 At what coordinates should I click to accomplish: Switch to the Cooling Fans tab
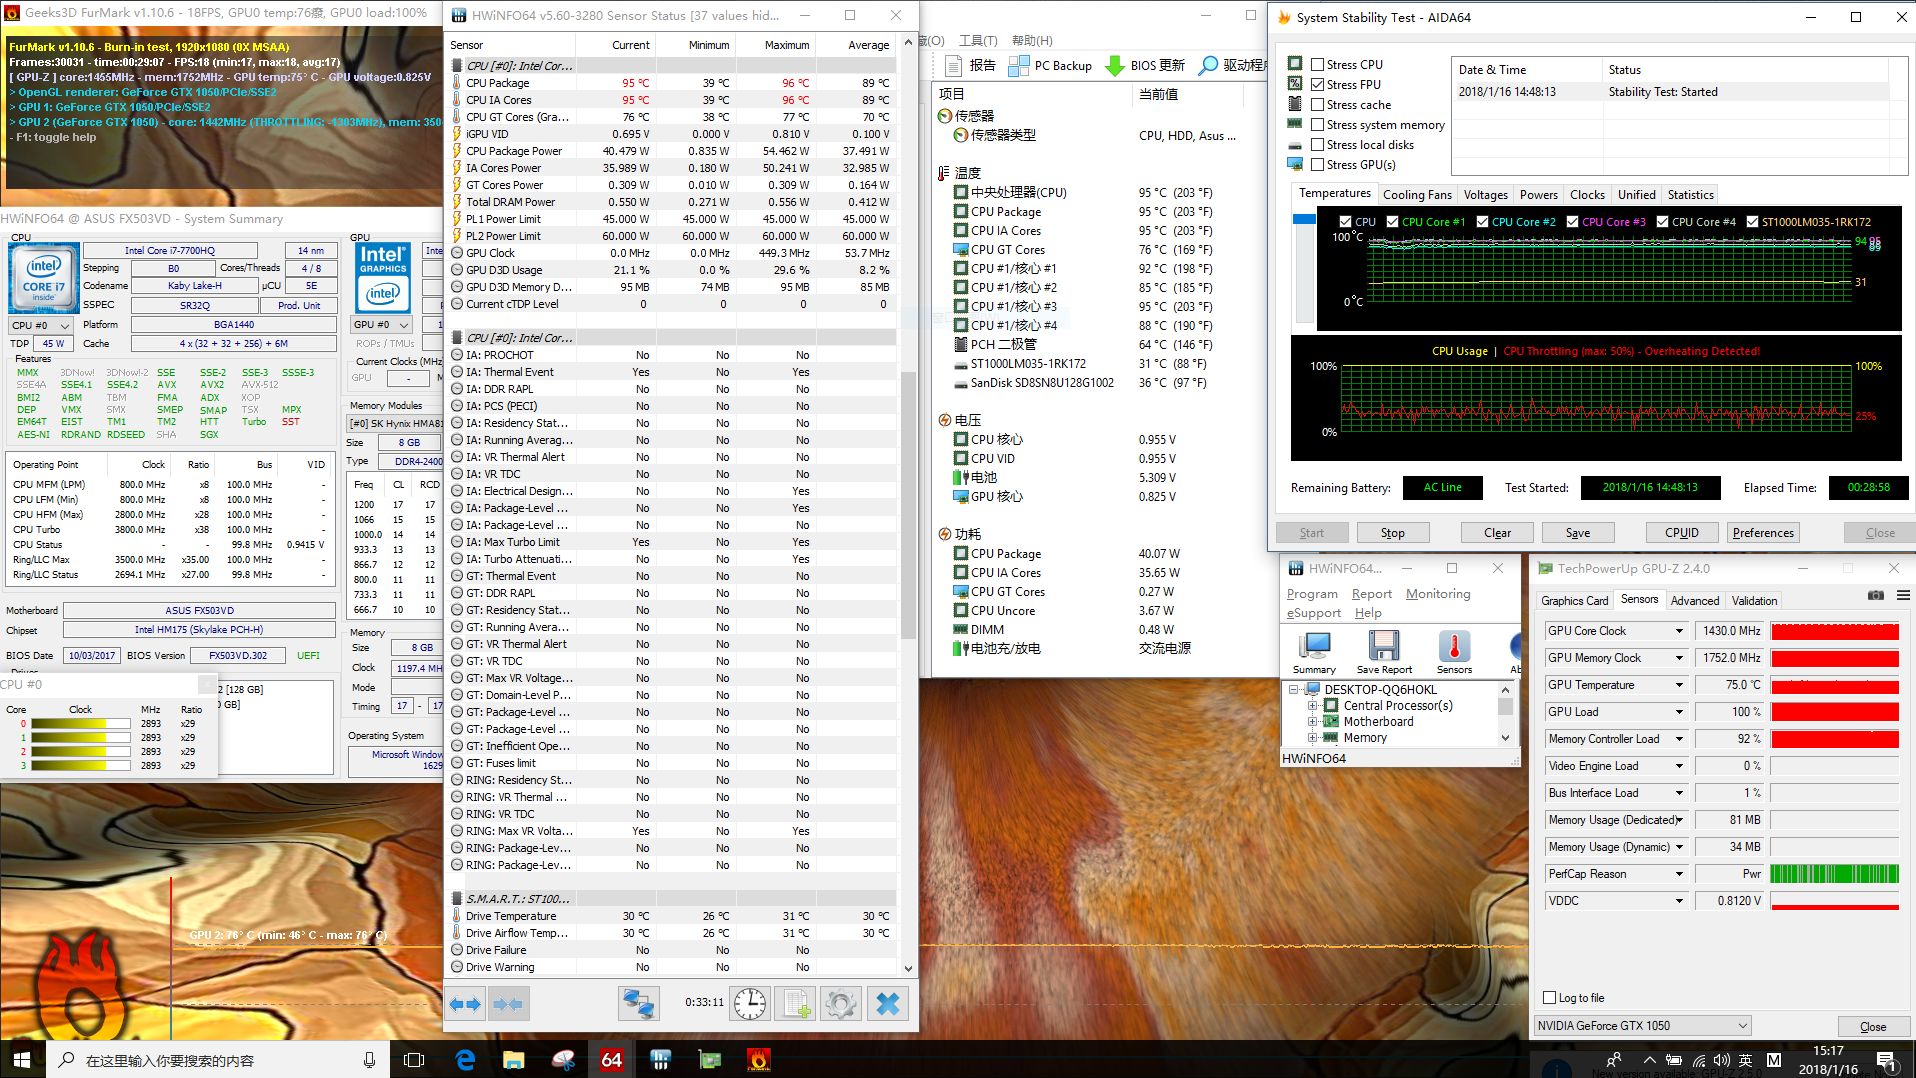(x=1416, y=195)
